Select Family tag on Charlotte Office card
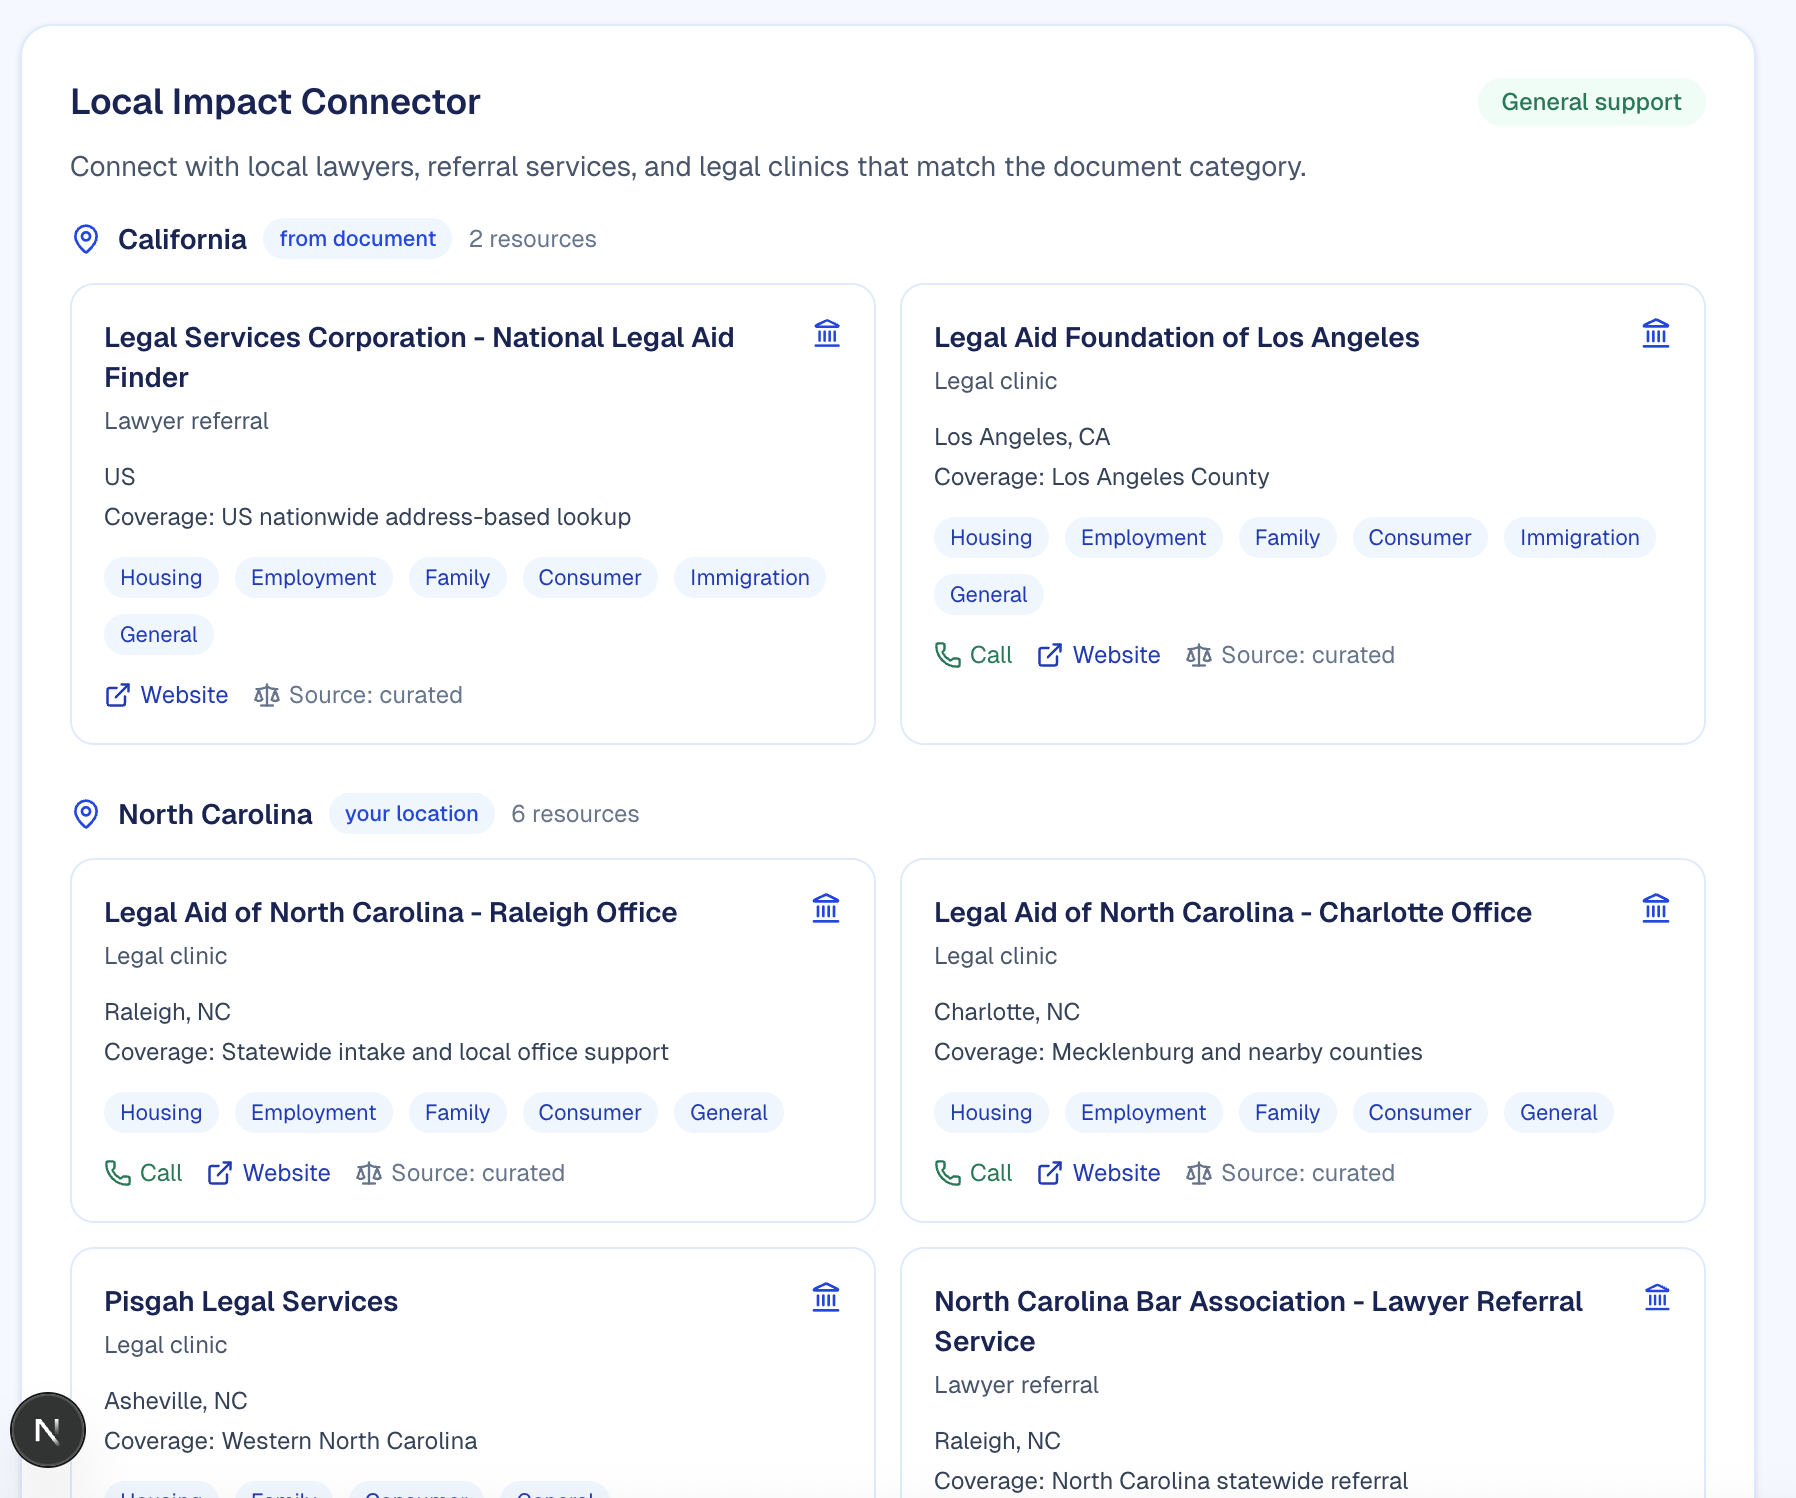This screenshot has width=1796, height=1498. (1287, 1113)
